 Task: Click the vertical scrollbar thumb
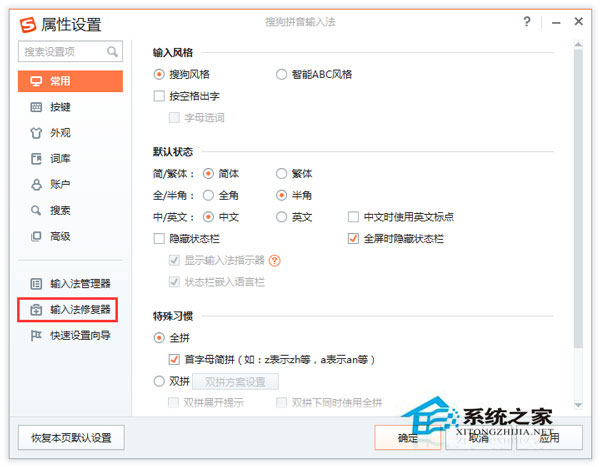[x=578, y=198]
